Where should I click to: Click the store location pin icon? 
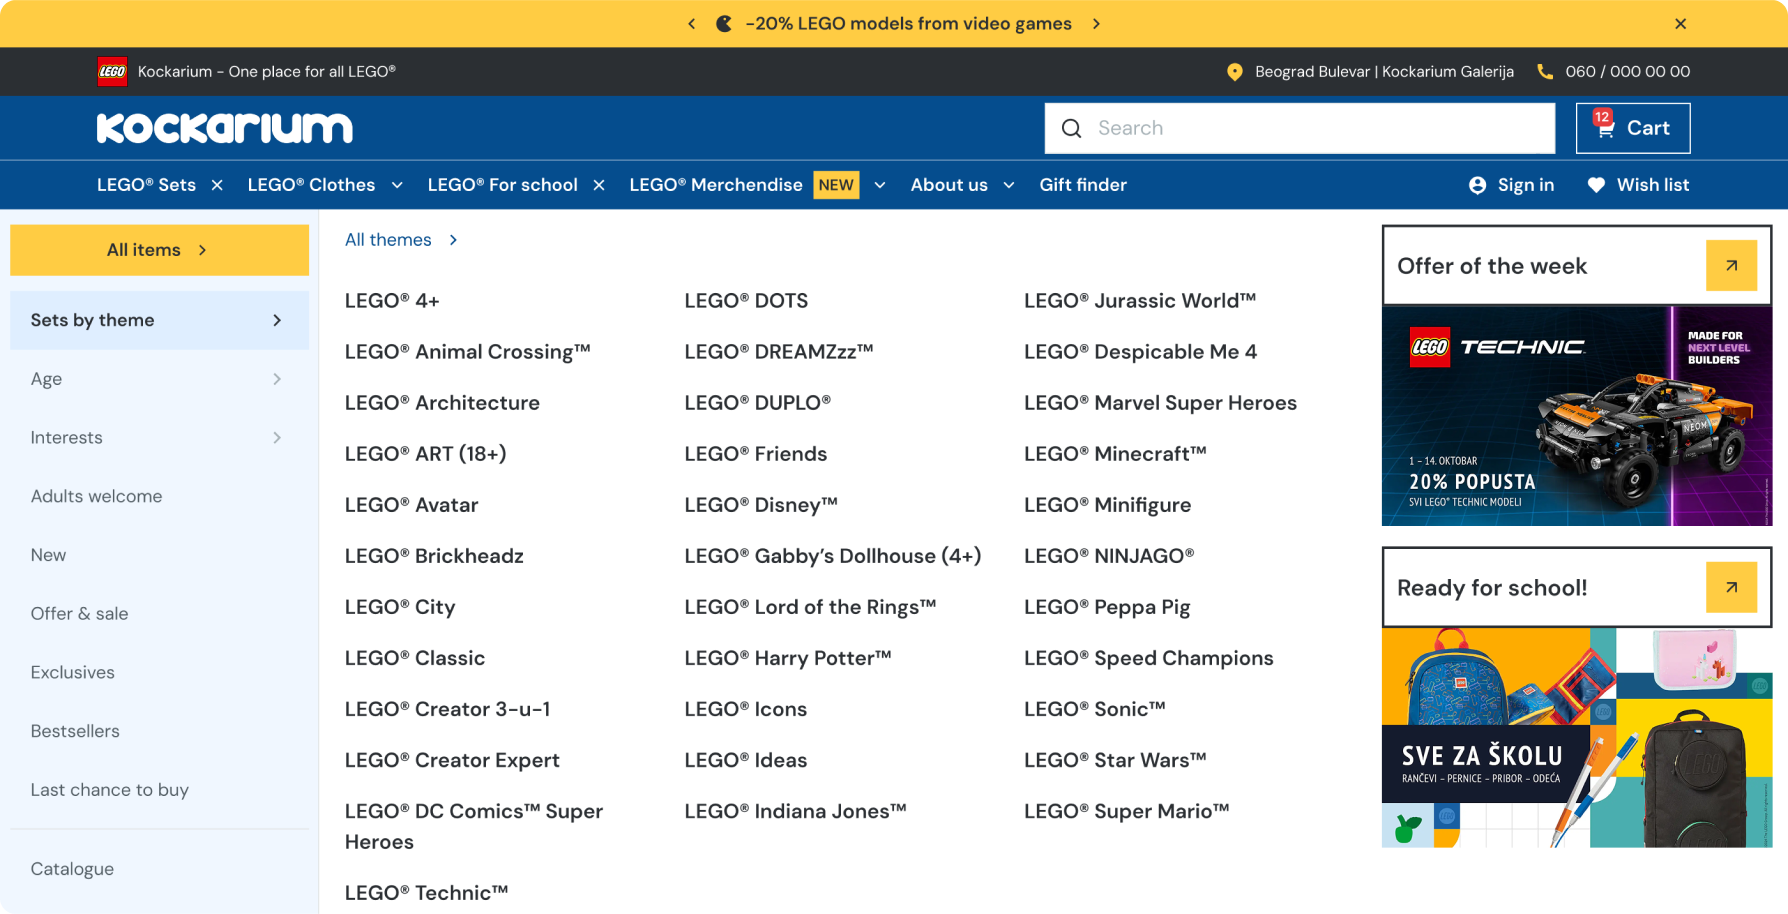tap(1235, 72)
